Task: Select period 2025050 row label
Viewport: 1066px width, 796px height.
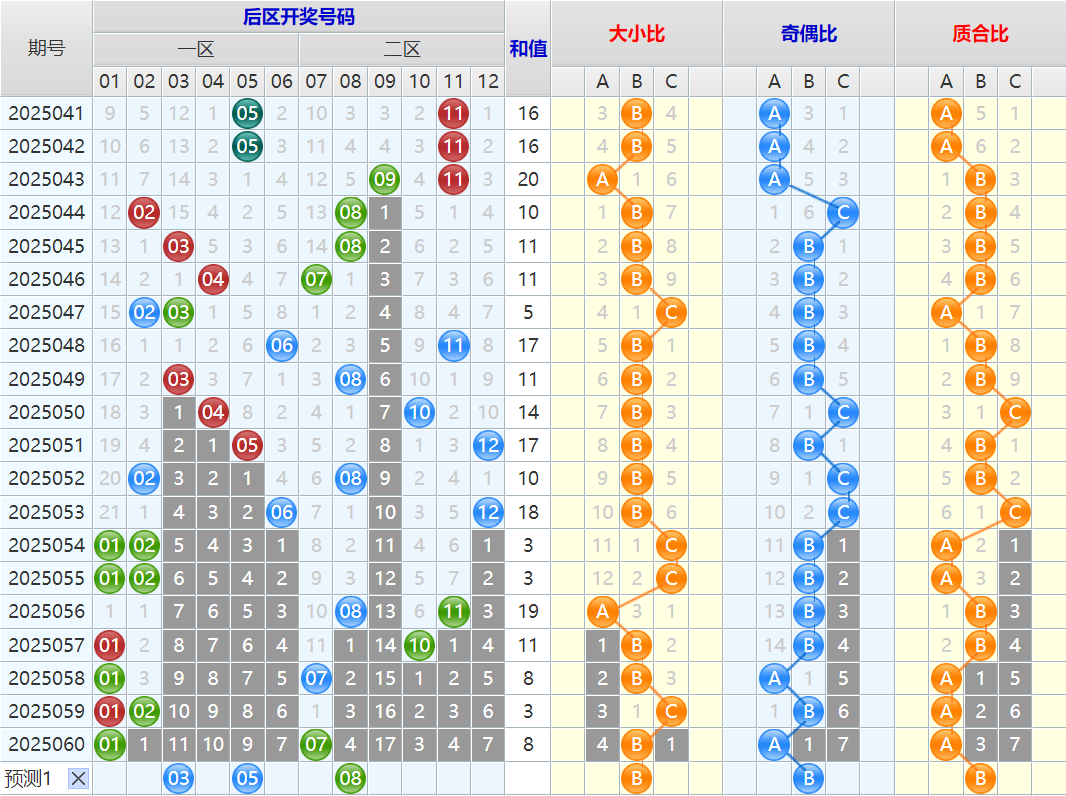Action: pyautogui.click(x=46, y=413)
